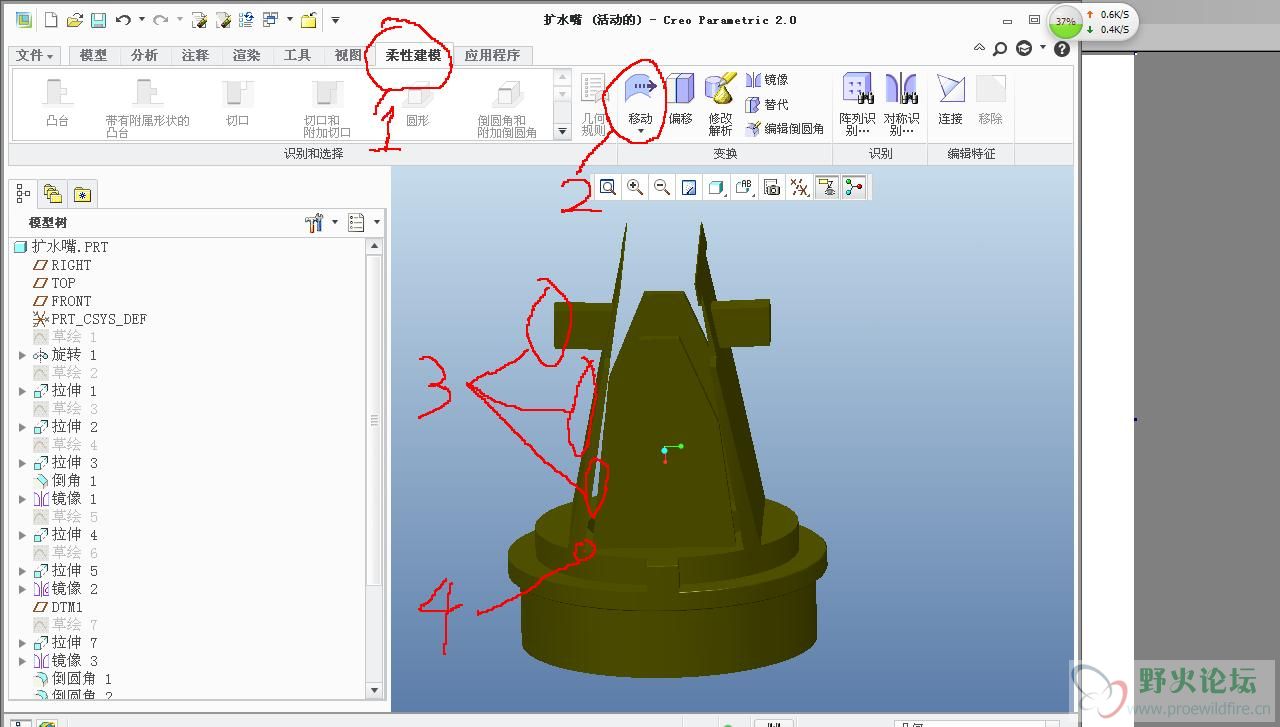
Task: Open saved views (named orientation) icon
Action: pyautogui.click(x=744, y=187)
